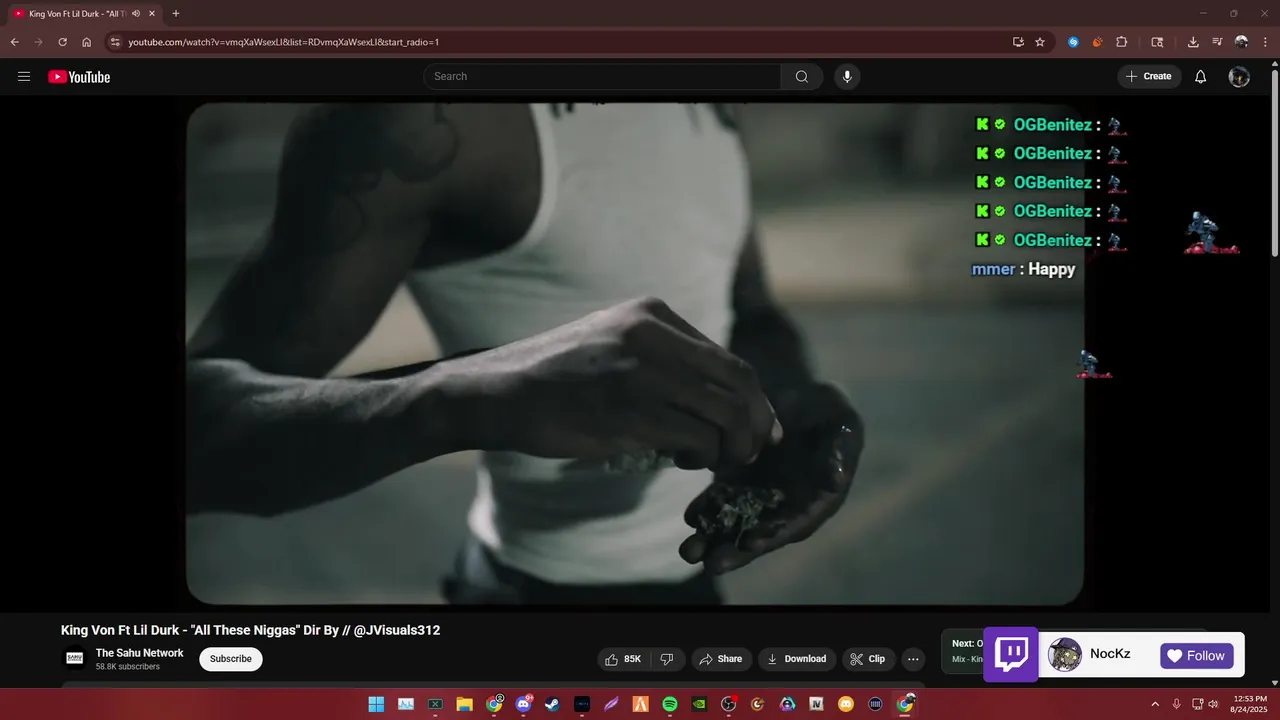Open a new browser tab

[x=176, y=14]
